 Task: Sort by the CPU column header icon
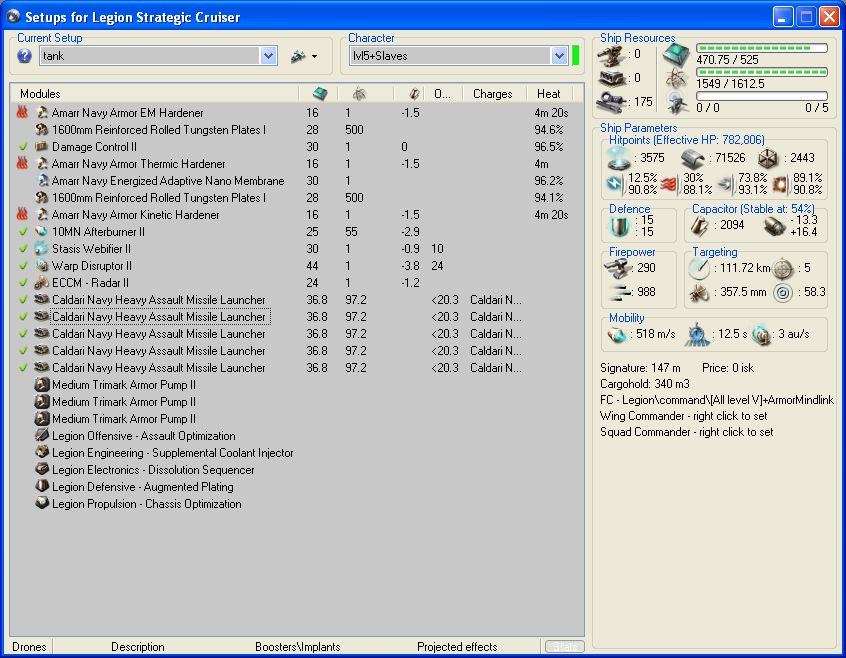click(319, 94)
